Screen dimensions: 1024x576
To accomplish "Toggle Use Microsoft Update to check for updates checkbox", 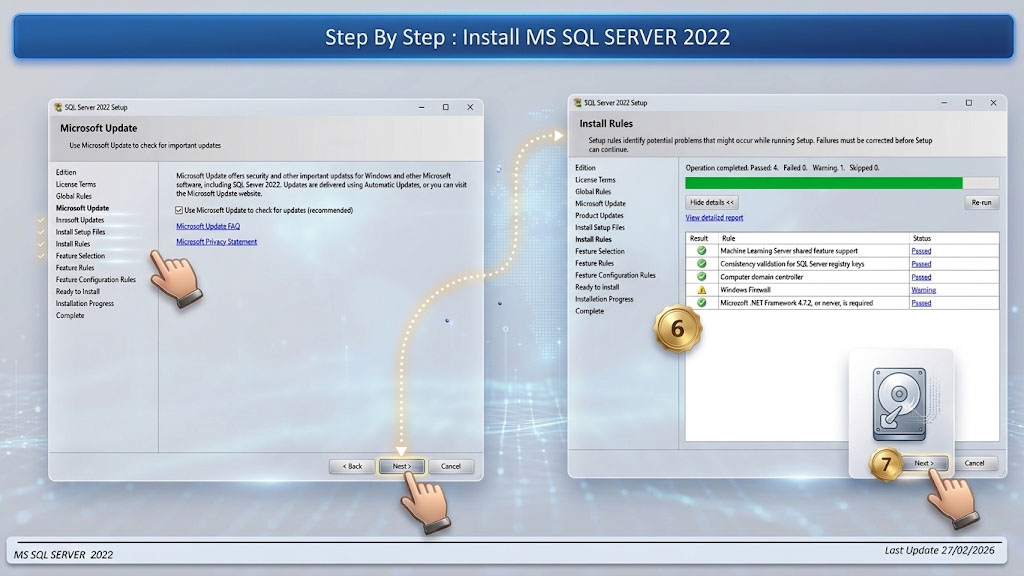I will pos(179,210).
